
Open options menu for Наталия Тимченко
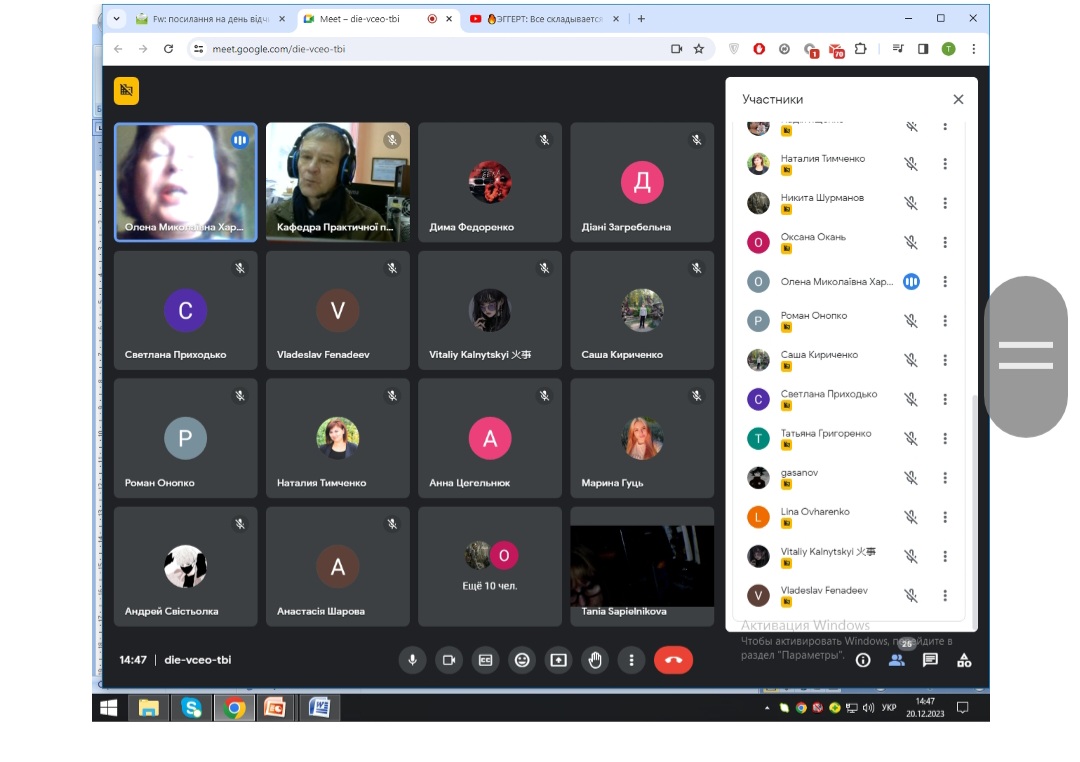click(x=945, y=164)
